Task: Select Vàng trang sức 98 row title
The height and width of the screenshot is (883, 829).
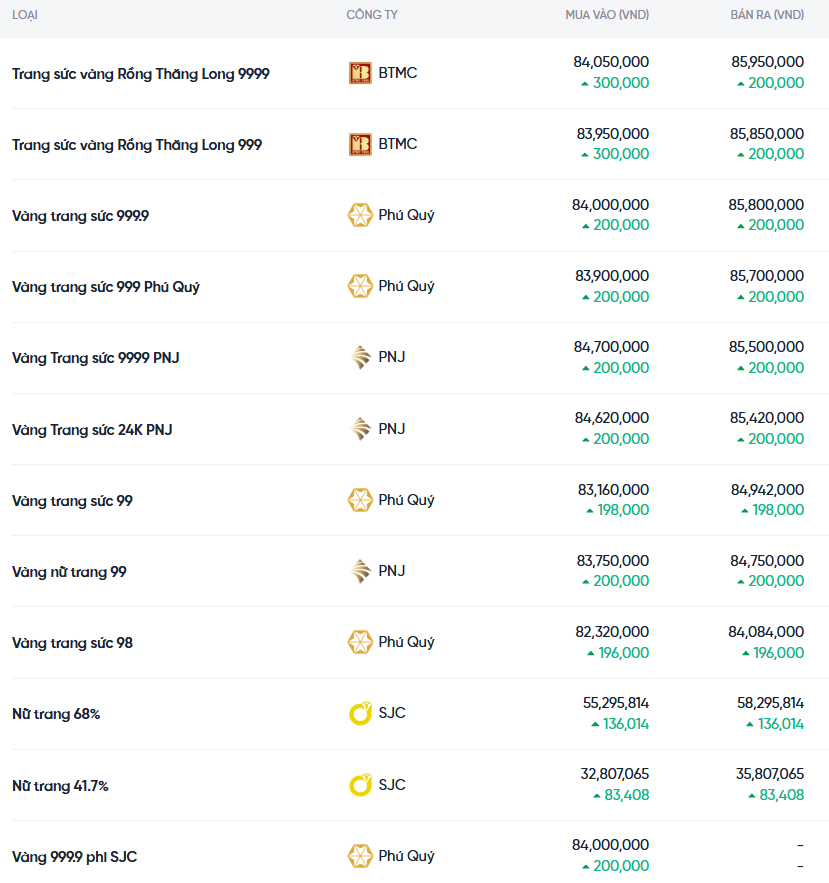Action: [x=72, y=643]
